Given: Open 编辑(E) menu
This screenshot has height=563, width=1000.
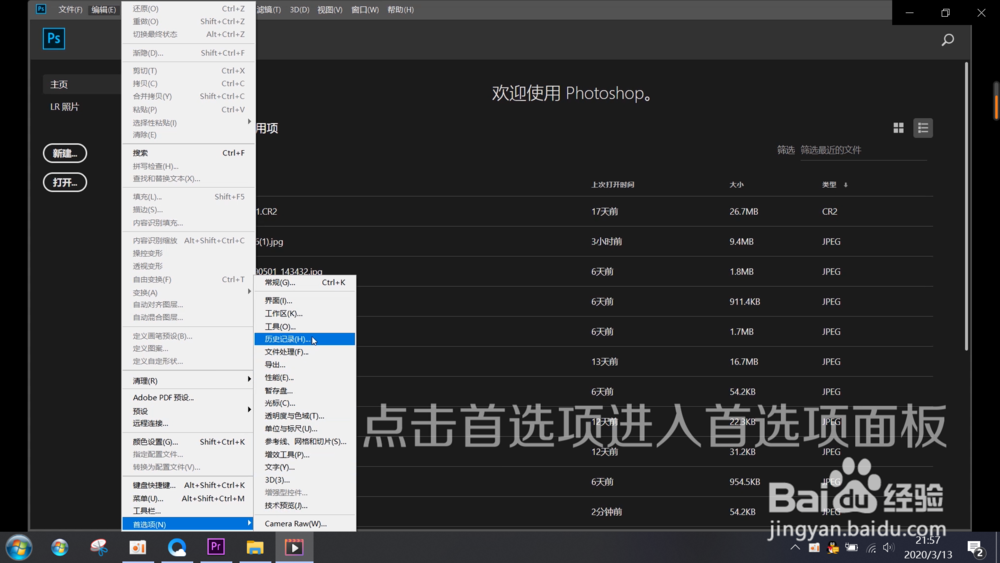Looking at the screenshot, I should pos(103,10).
